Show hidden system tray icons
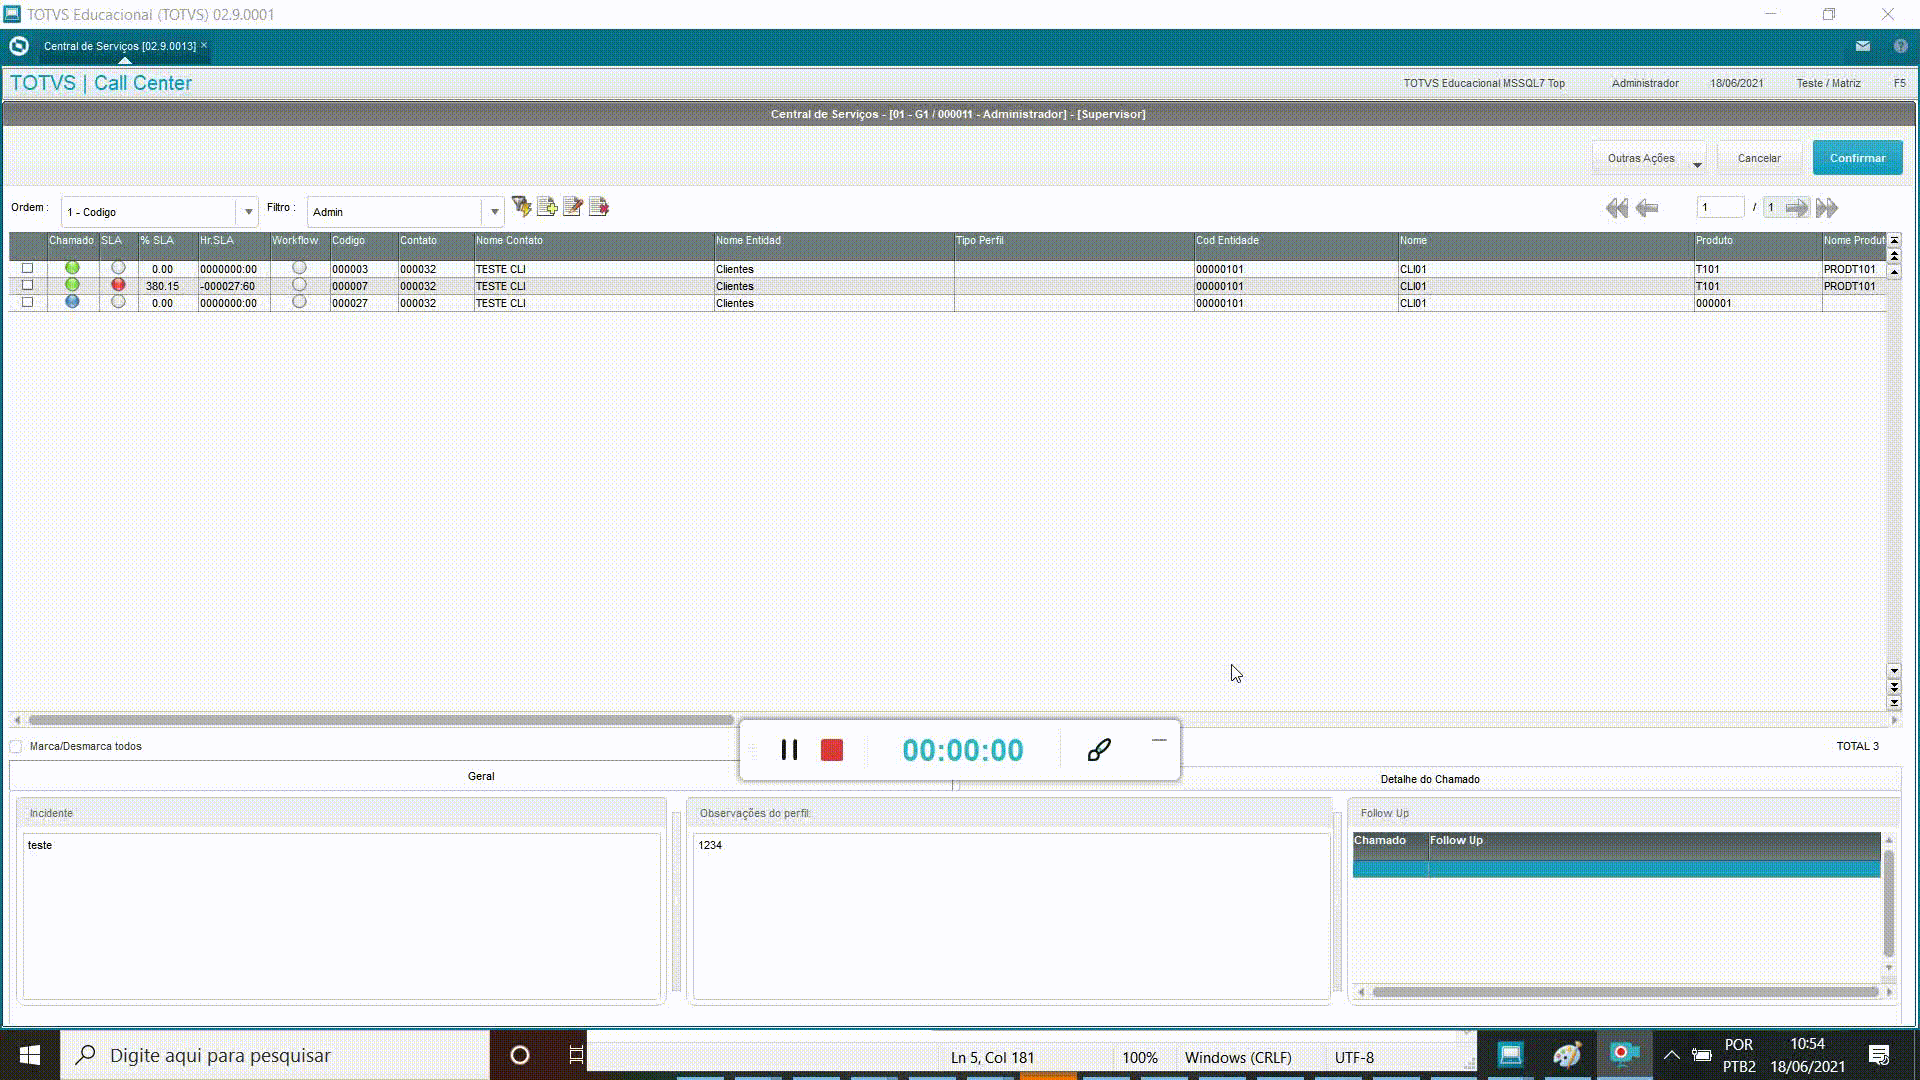This screenshot has width=1920, height=1080. click(x=1672, y=1055)
